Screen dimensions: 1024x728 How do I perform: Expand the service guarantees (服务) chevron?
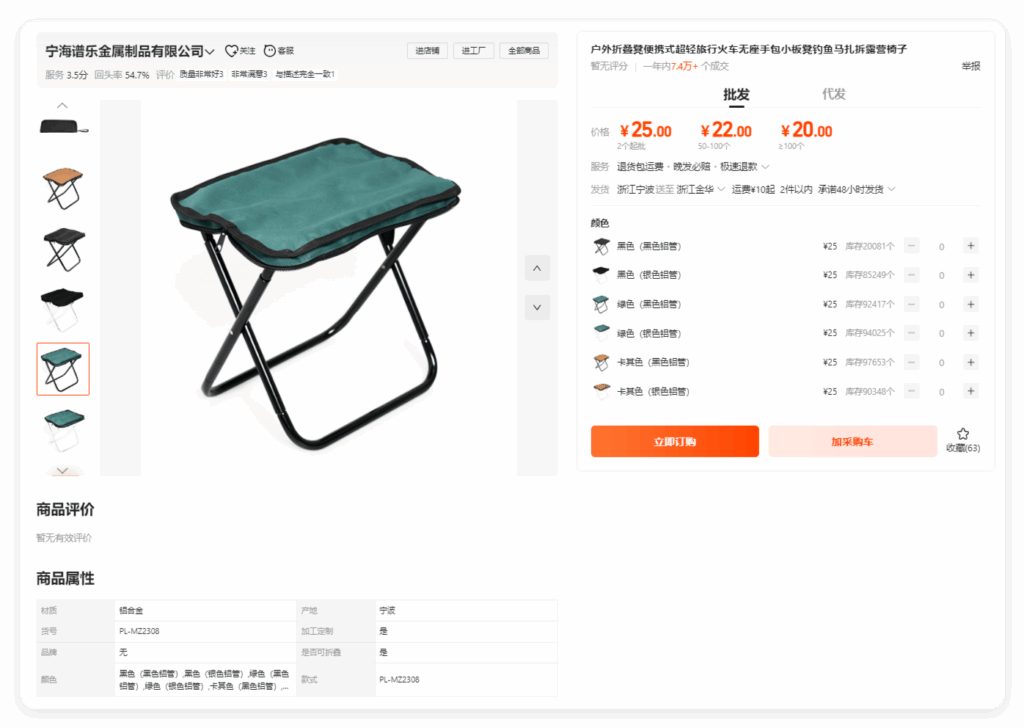(765, 167)
